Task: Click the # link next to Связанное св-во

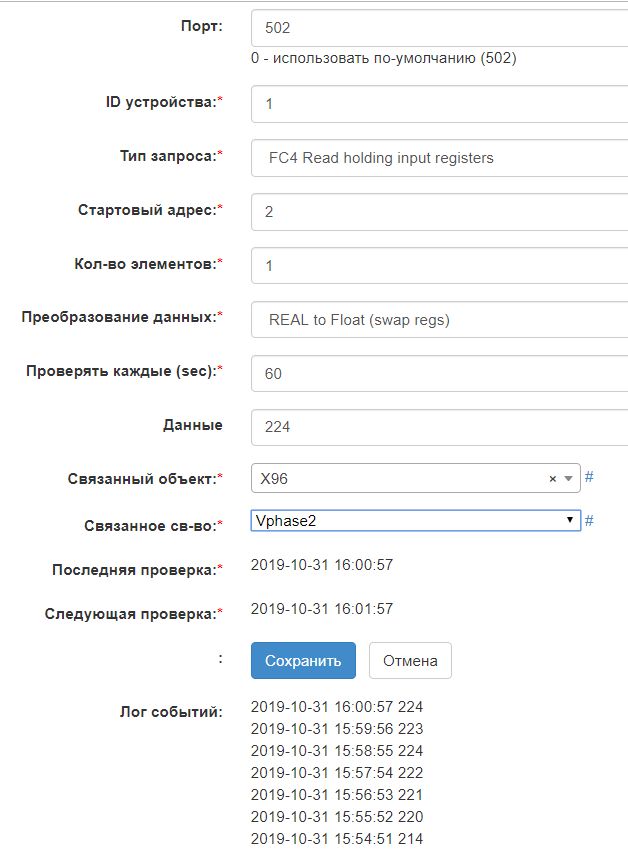Action: (x=589, y=521)
